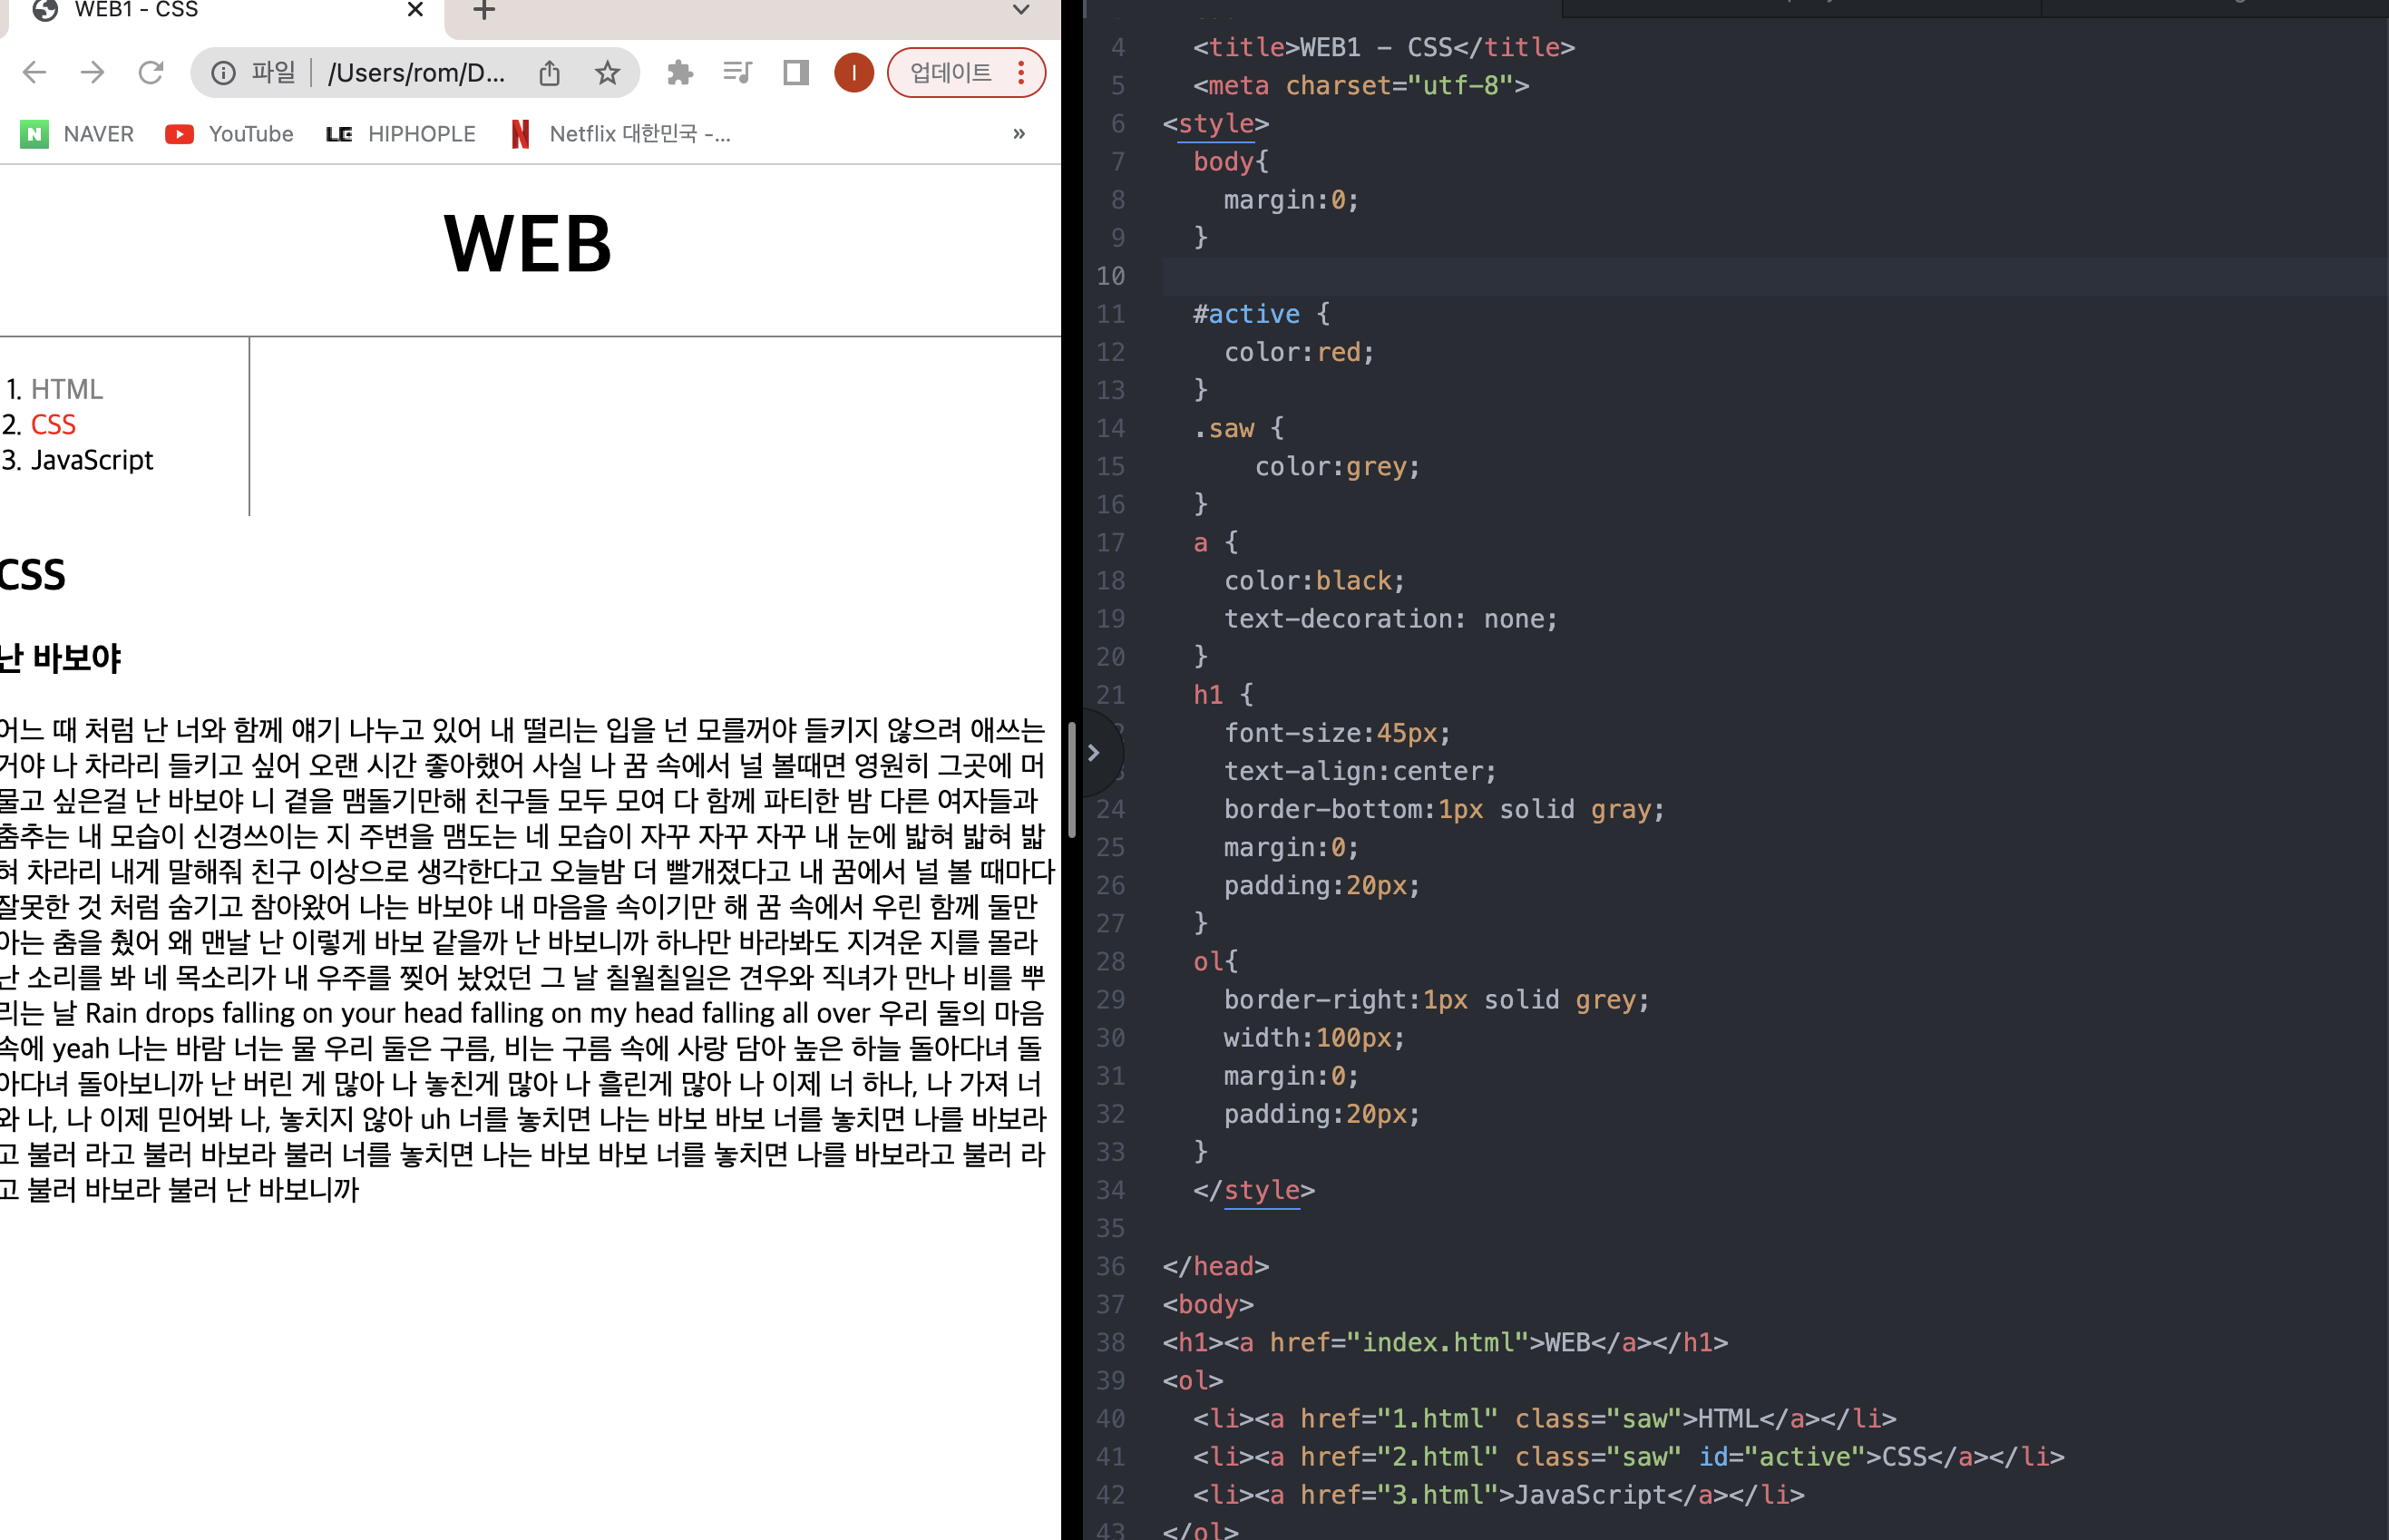2389x1540 pixels.
Task: Click the id="active" attribute in code
Action: pos(1782,1456)
